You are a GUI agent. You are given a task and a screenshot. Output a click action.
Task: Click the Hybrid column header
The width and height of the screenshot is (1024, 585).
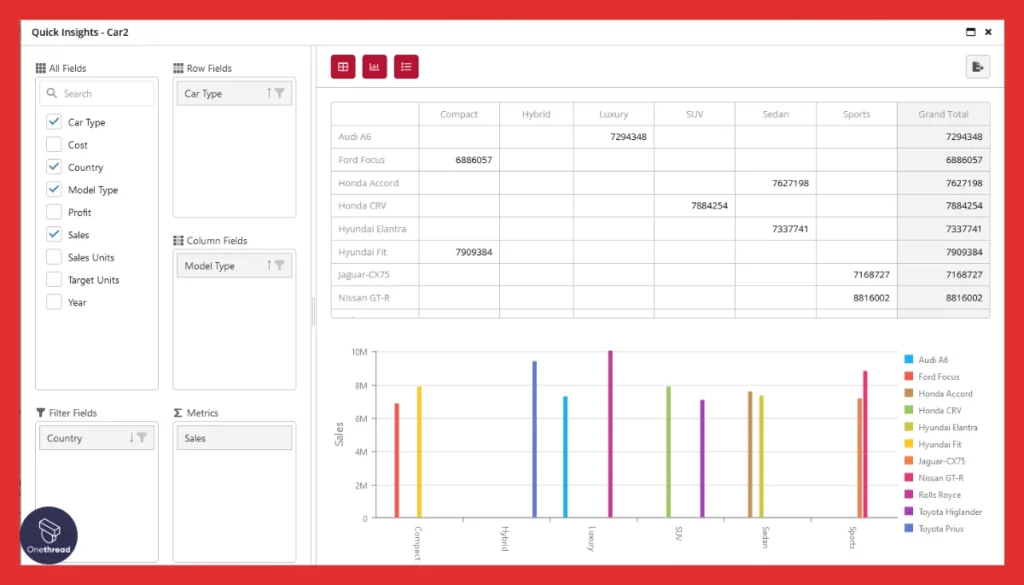click(536, 114)
